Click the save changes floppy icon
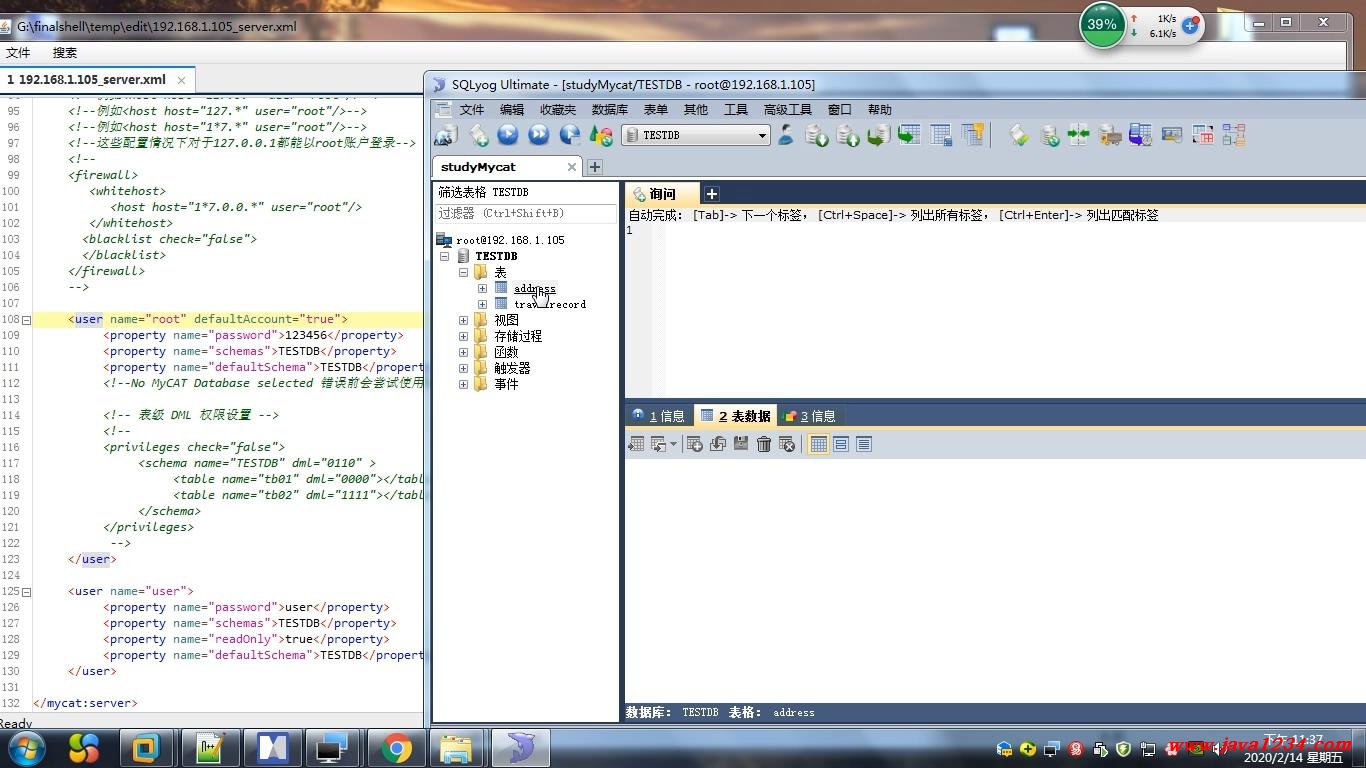 [x=741, y=444]
